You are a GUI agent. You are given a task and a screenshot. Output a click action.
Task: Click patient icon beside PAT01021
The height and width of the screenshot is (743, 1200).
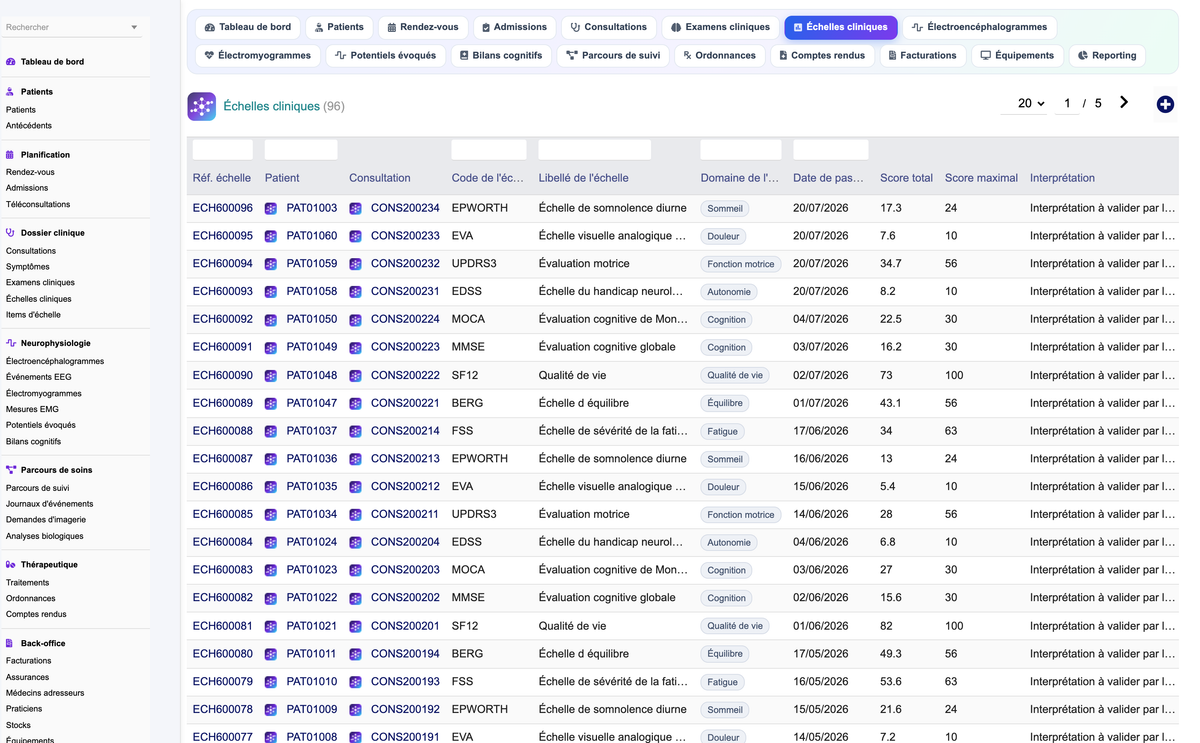point(271,626)
